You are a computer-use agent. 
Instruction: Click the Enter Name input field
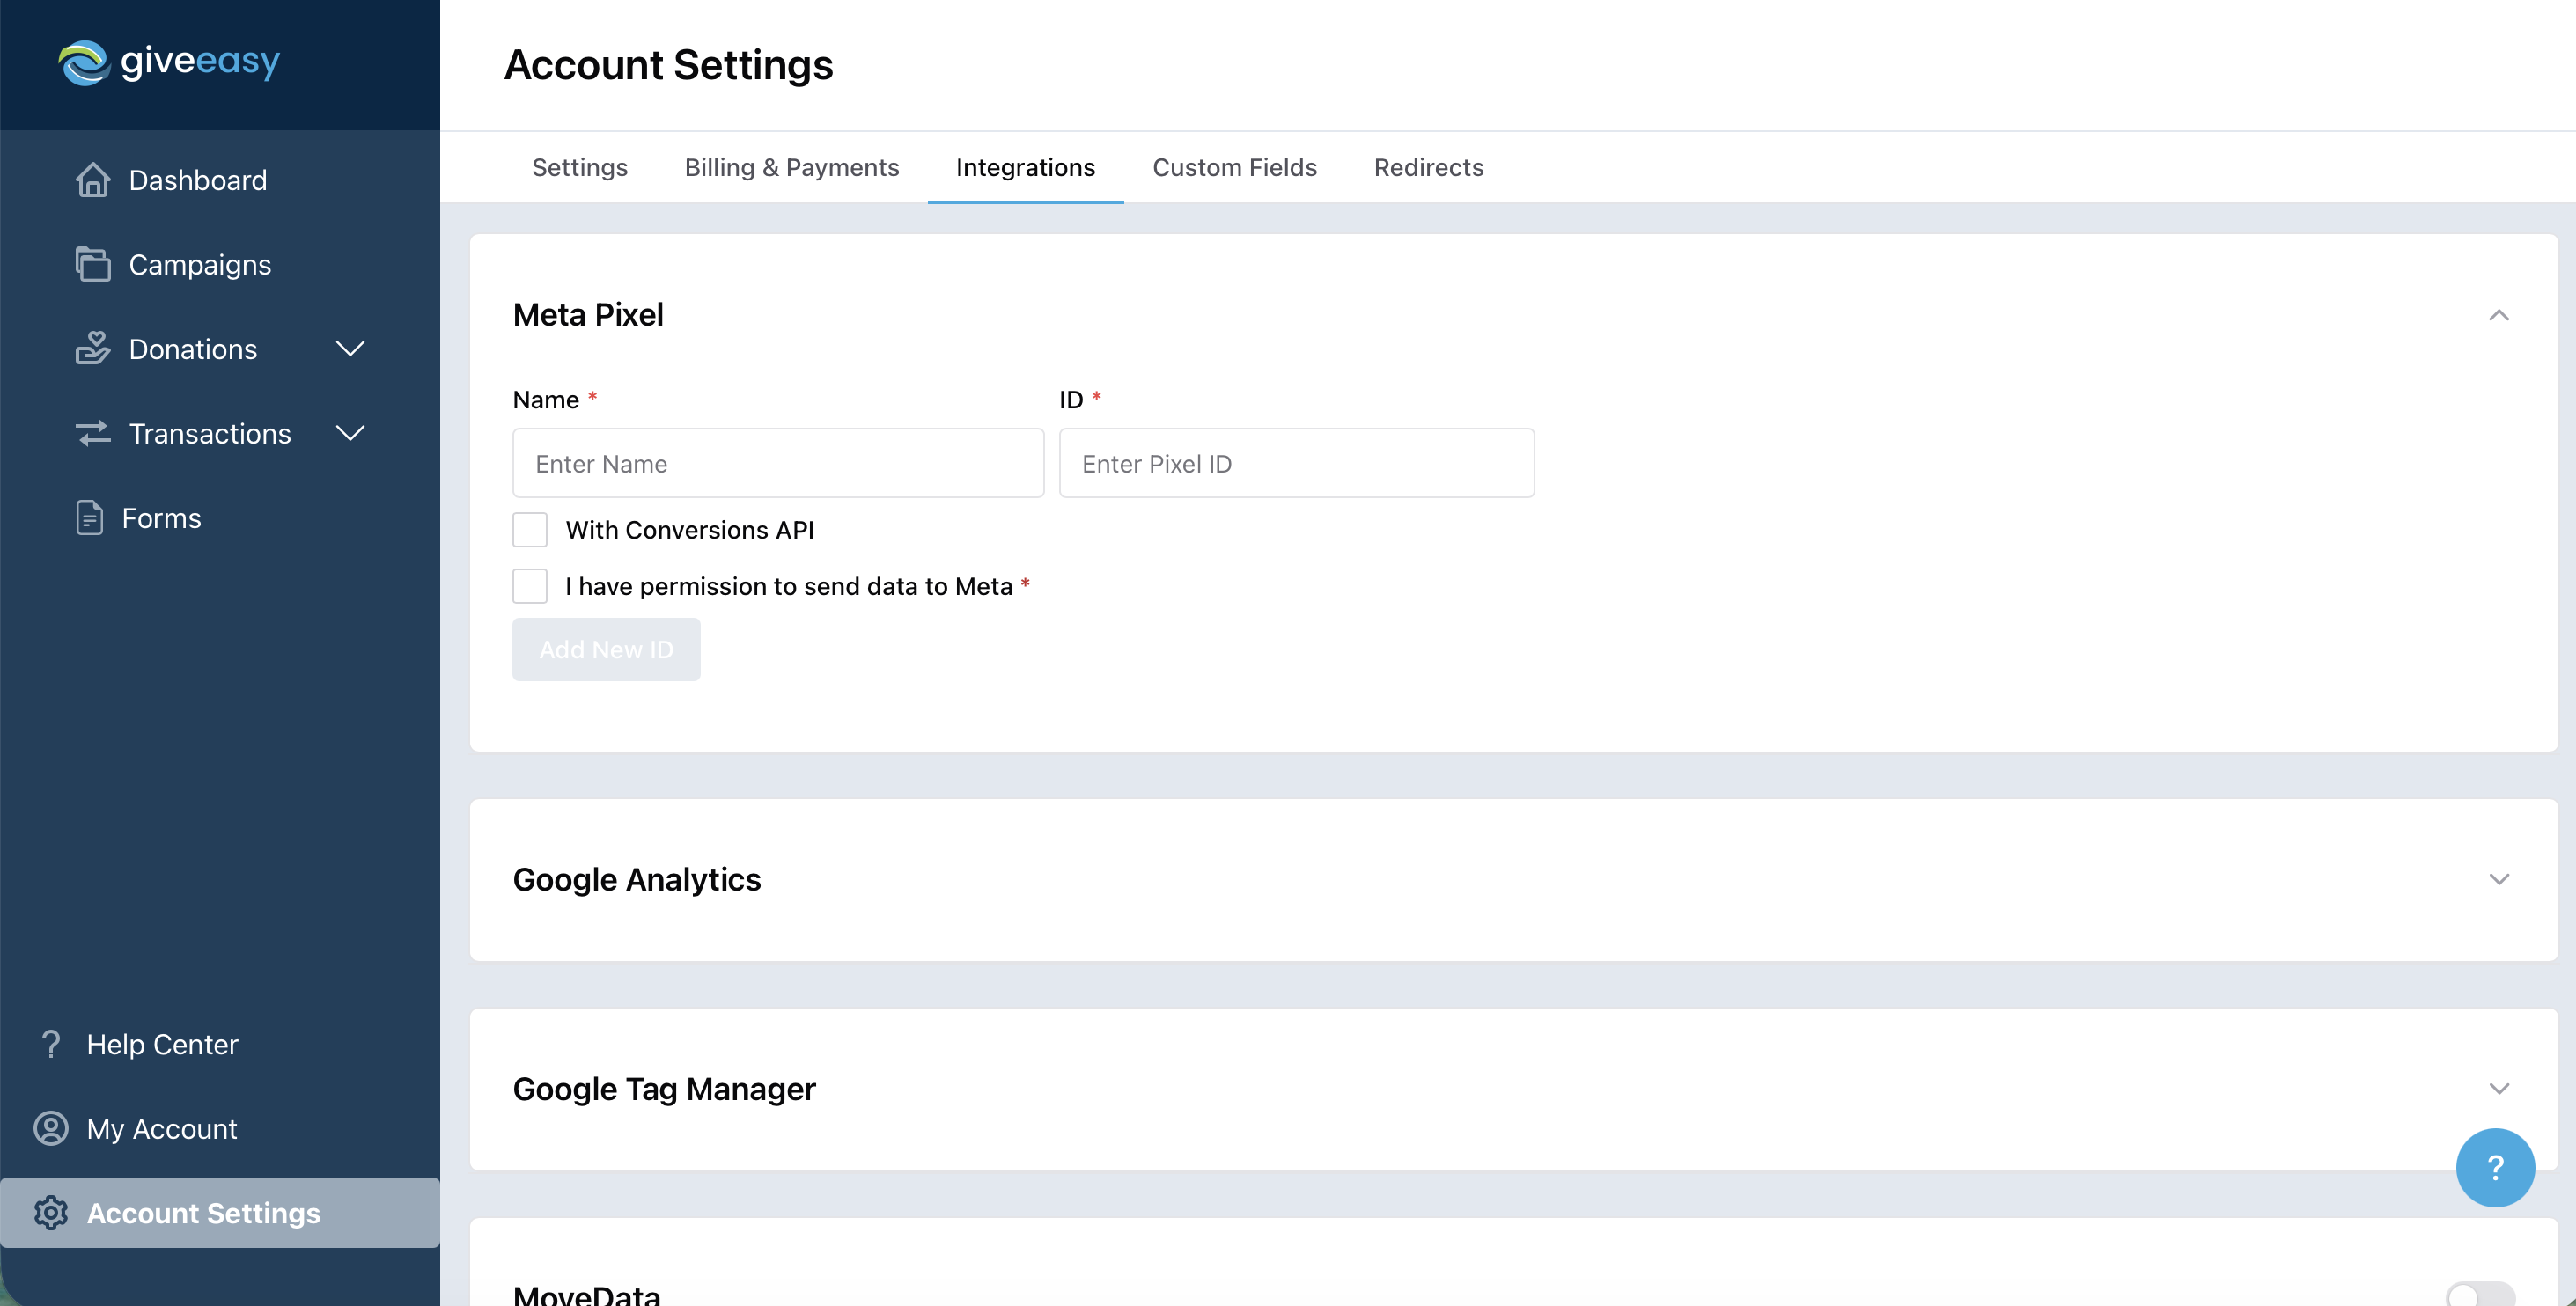[x=778, y=463]
